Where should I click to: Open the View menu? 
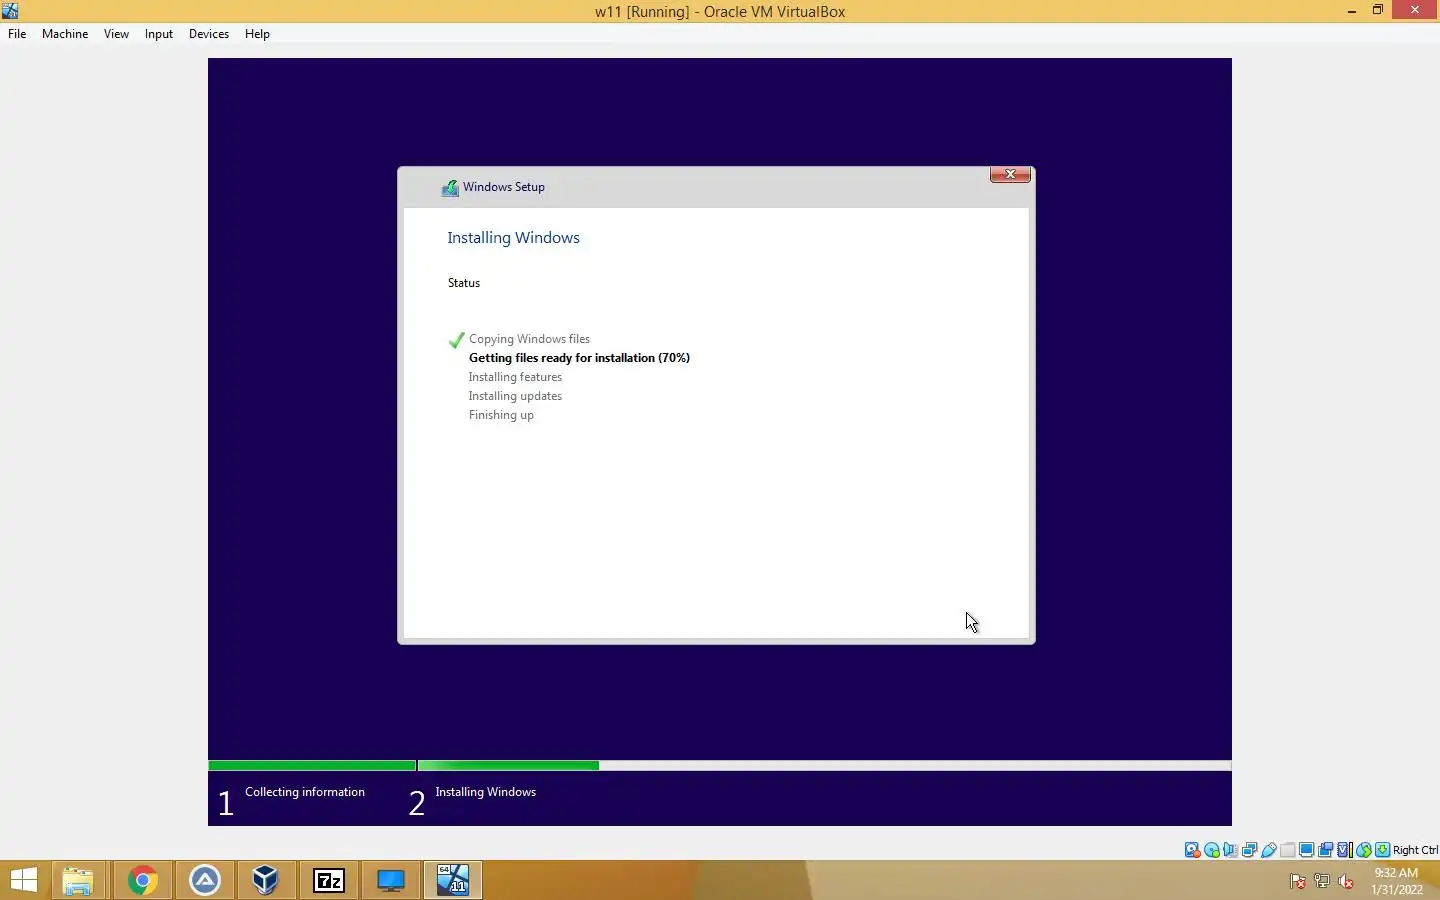pos(116,34)
